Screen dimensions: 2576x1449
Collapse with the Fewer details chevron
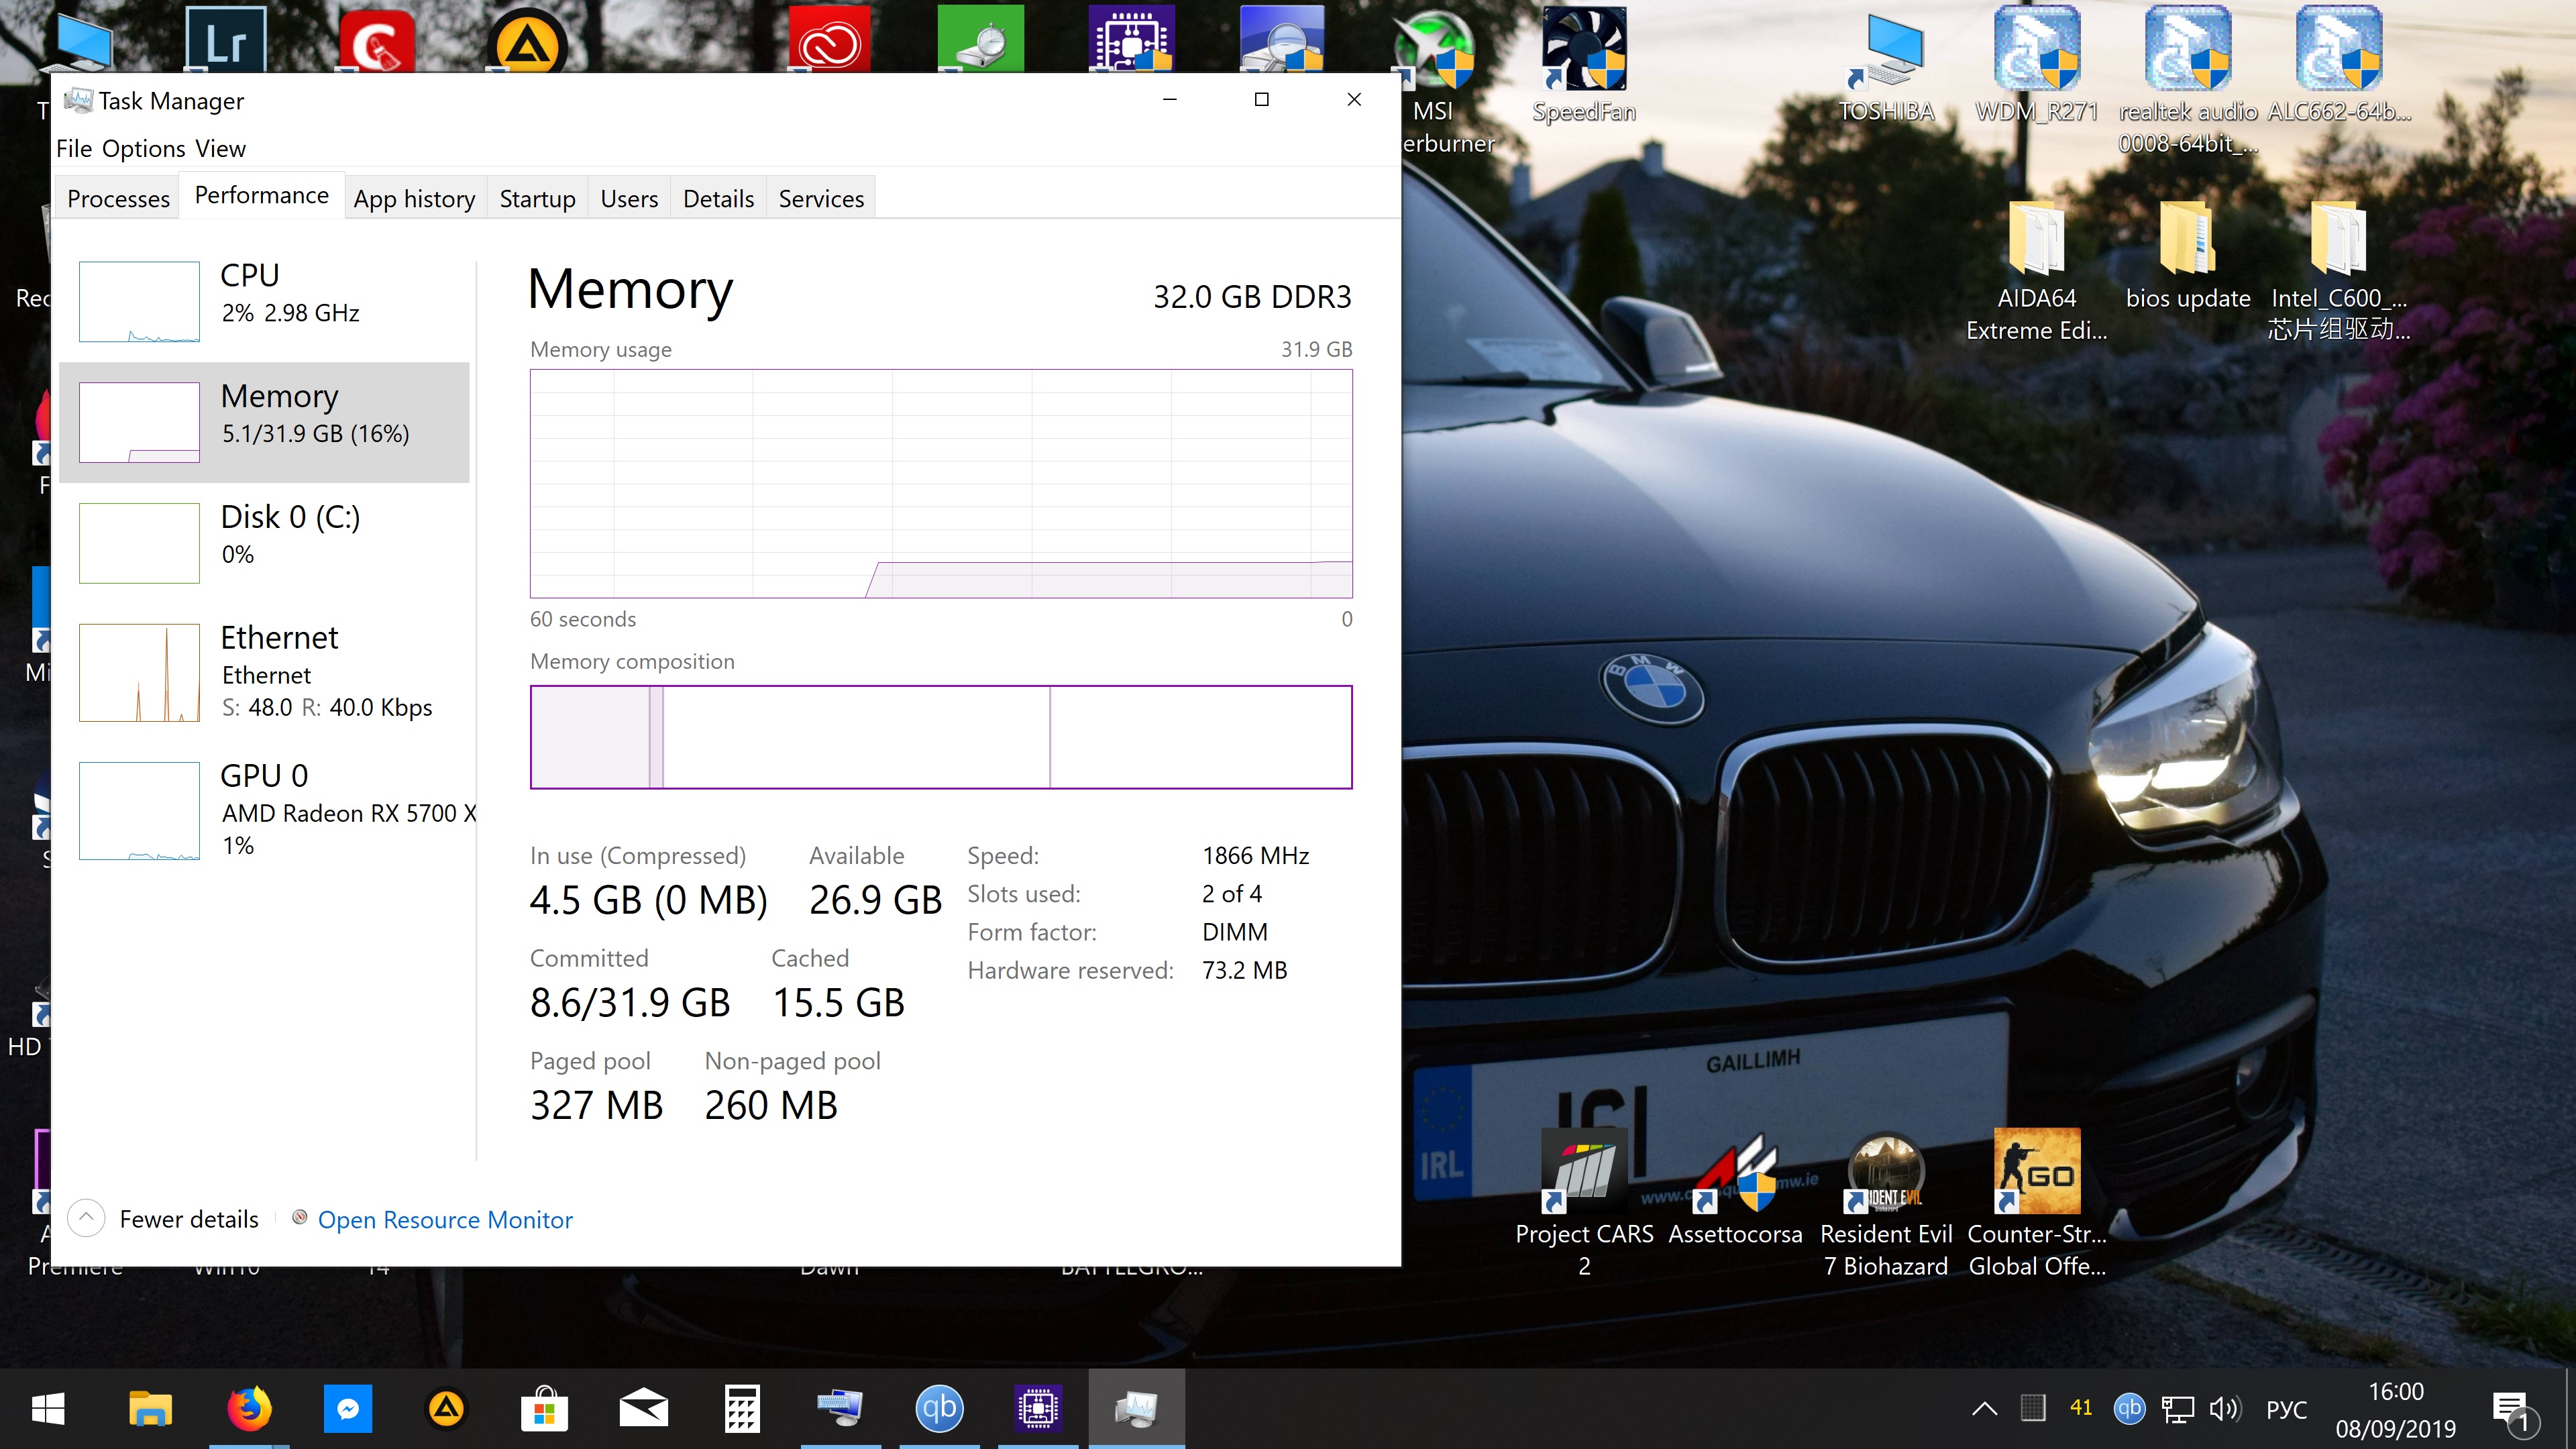tap(86, 1218)
